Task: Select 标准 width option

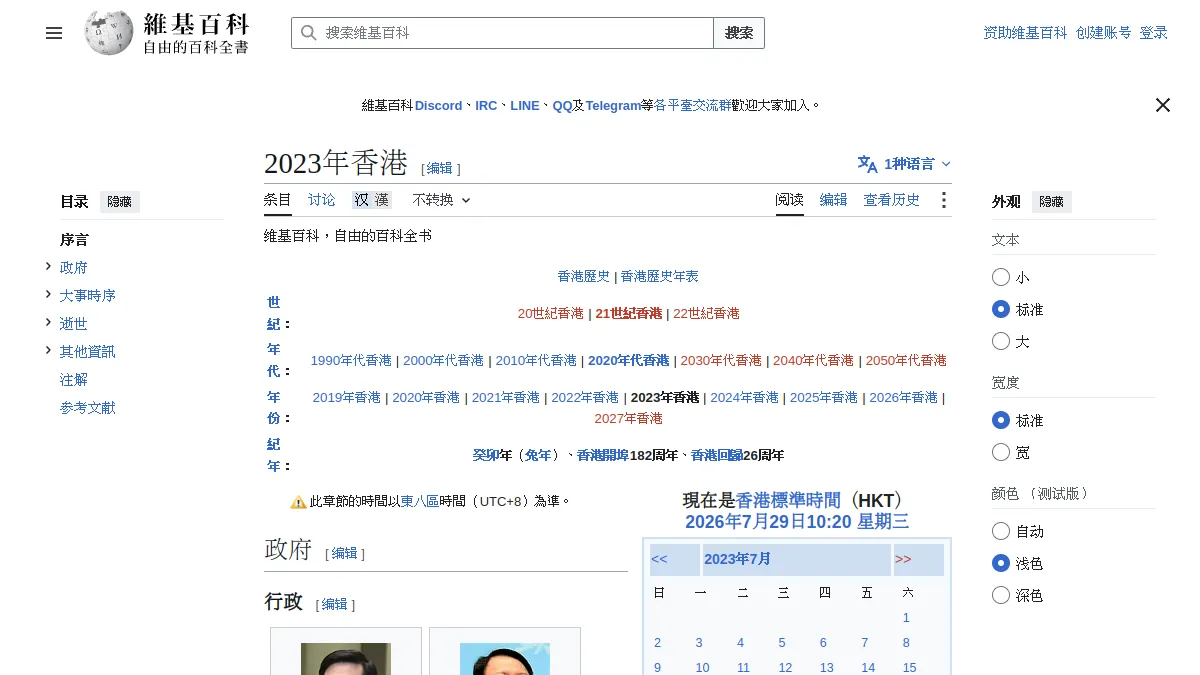Action: click(x=1001, y=420)
